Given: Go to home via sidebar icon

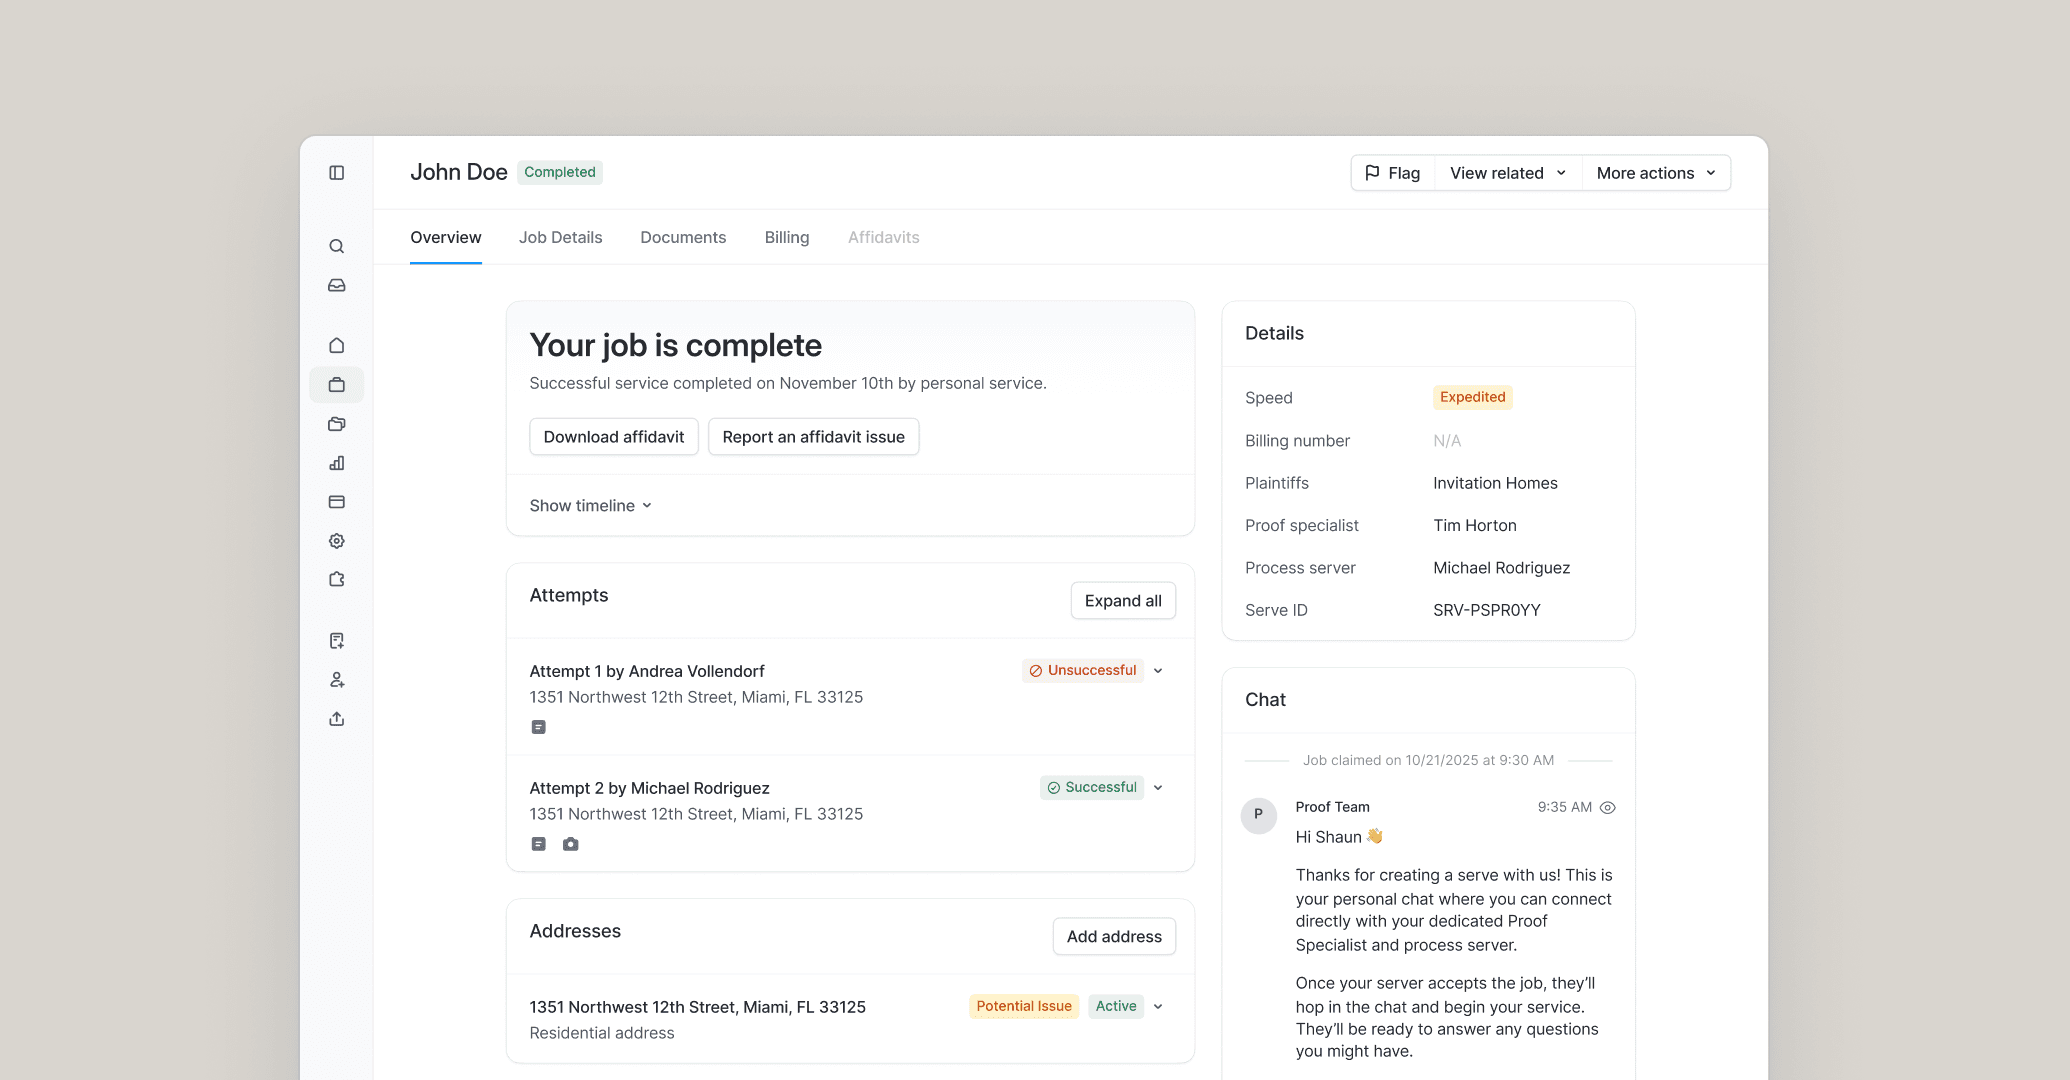Looking at the screenshot, I should 337,345.
